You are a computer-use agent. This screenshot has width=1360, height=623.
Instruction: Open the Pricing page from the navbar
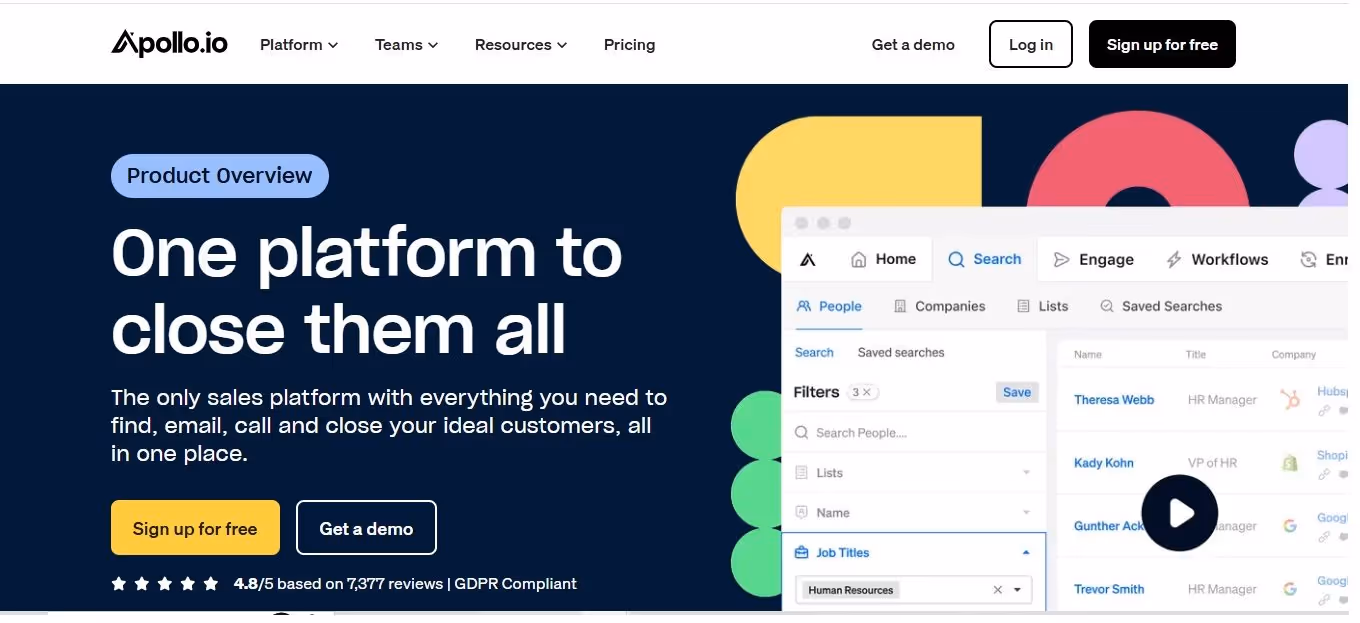(629, 44)
